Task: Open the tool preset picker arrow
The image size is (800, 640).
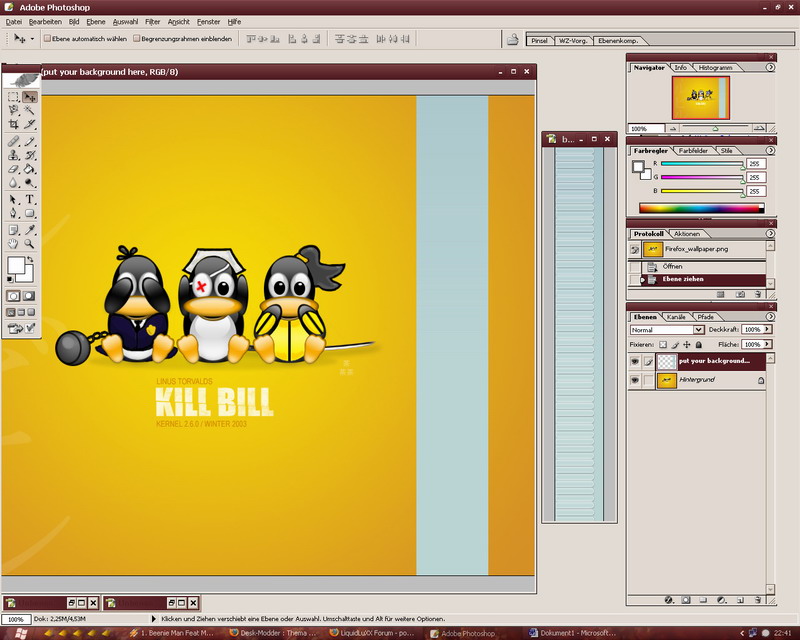Action: [x=32, y=39]
